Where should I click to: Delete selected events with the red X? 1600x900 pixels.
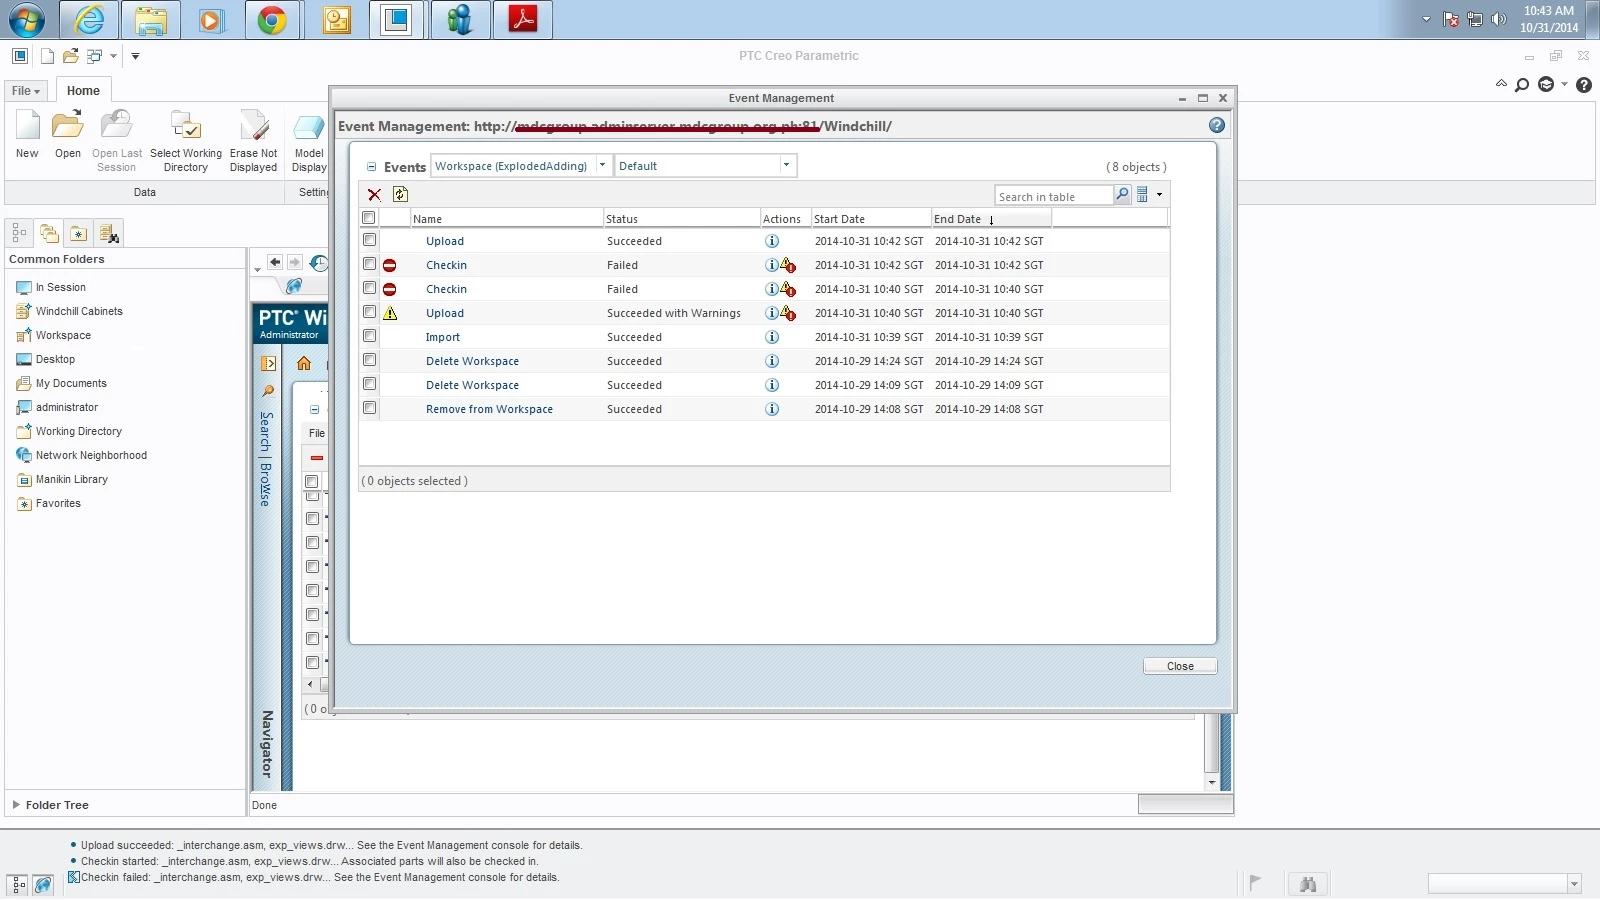coord(374,195)
